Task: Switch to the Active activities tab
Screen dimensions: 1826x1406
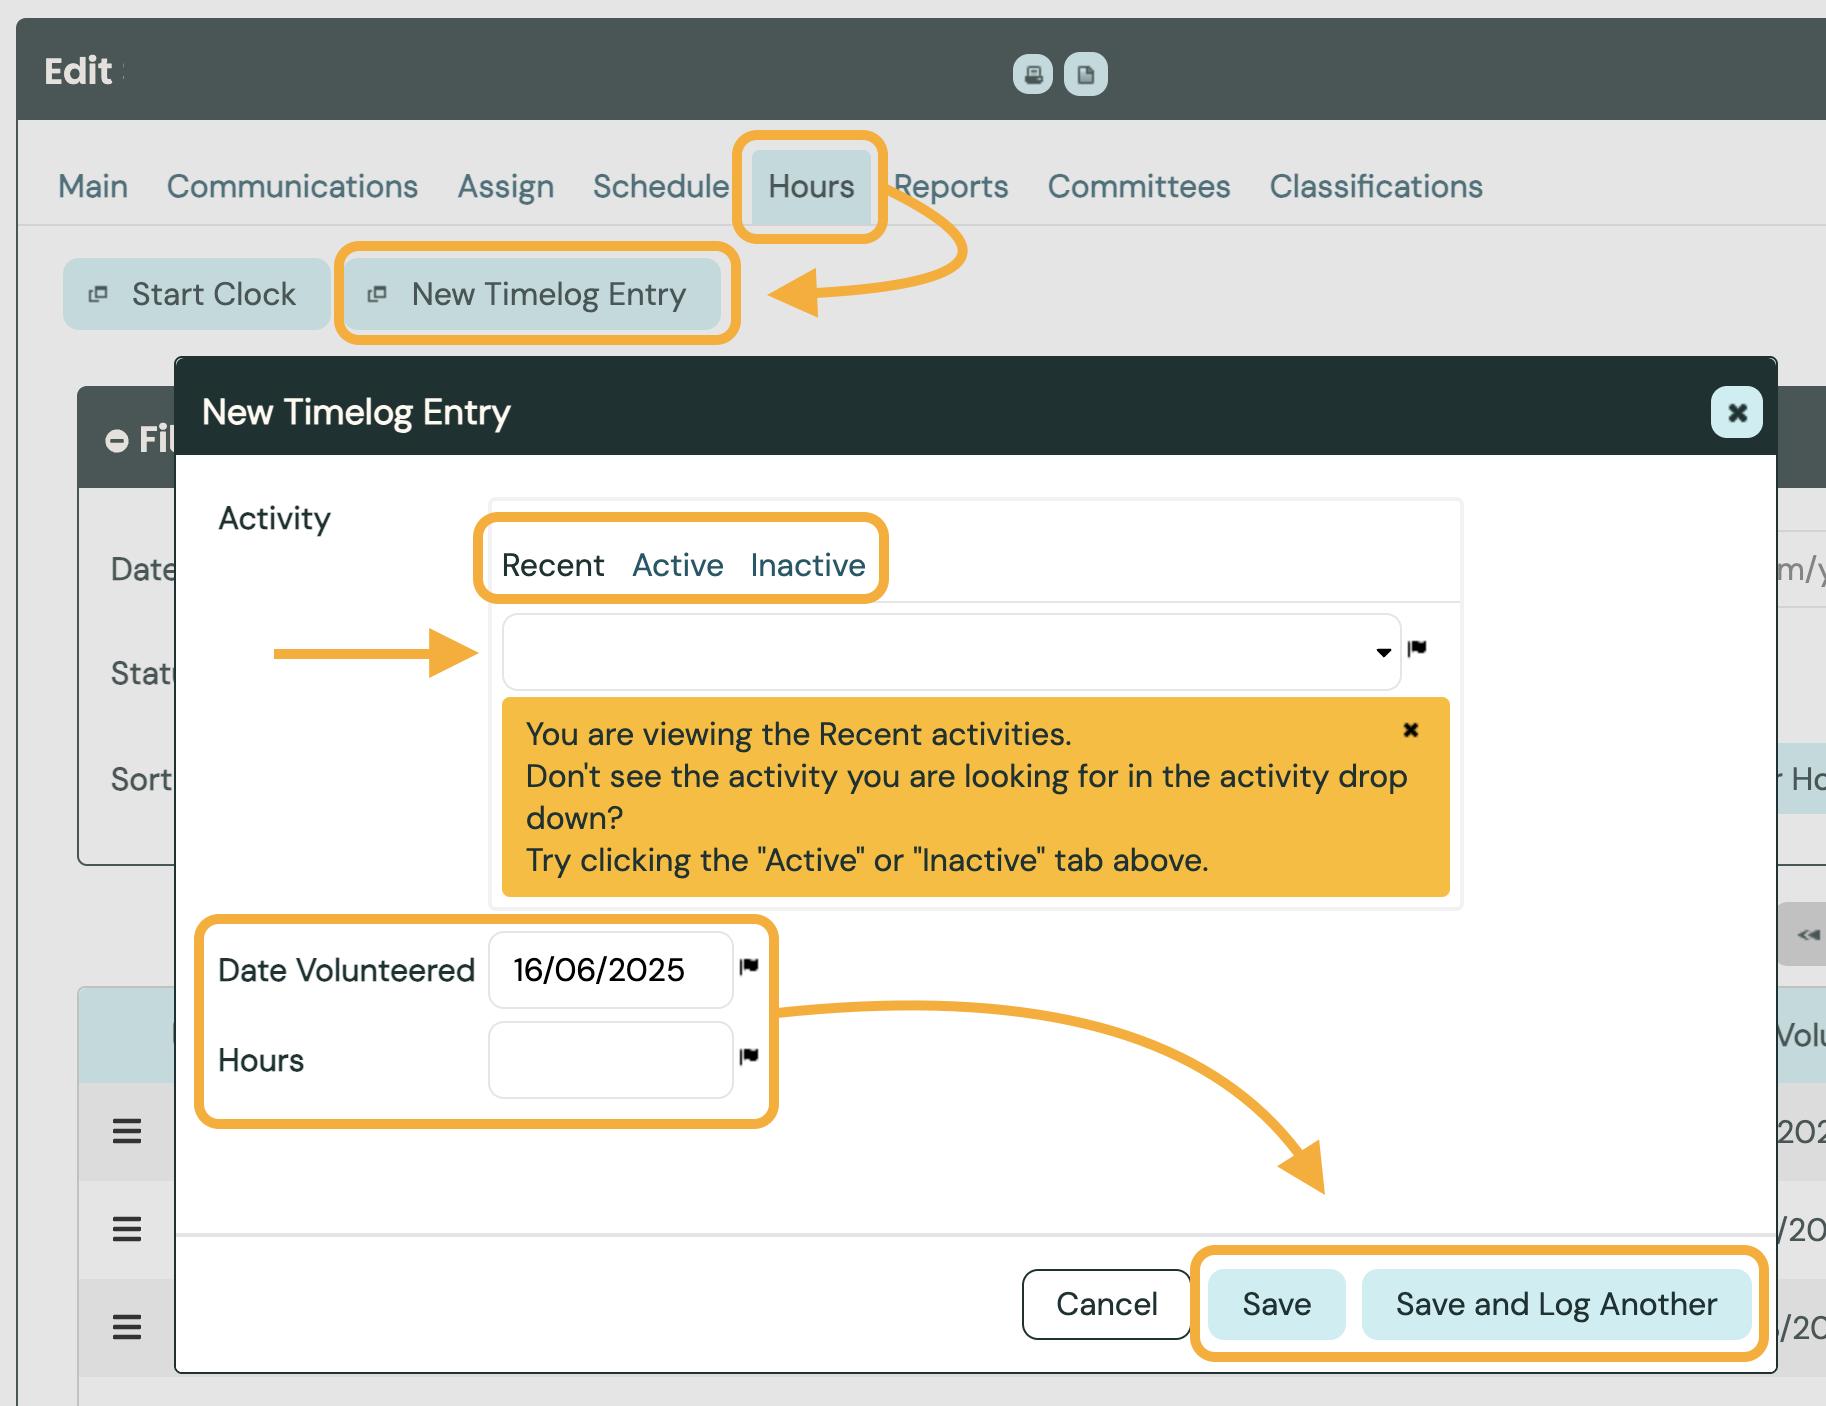Action: [677, 565]
